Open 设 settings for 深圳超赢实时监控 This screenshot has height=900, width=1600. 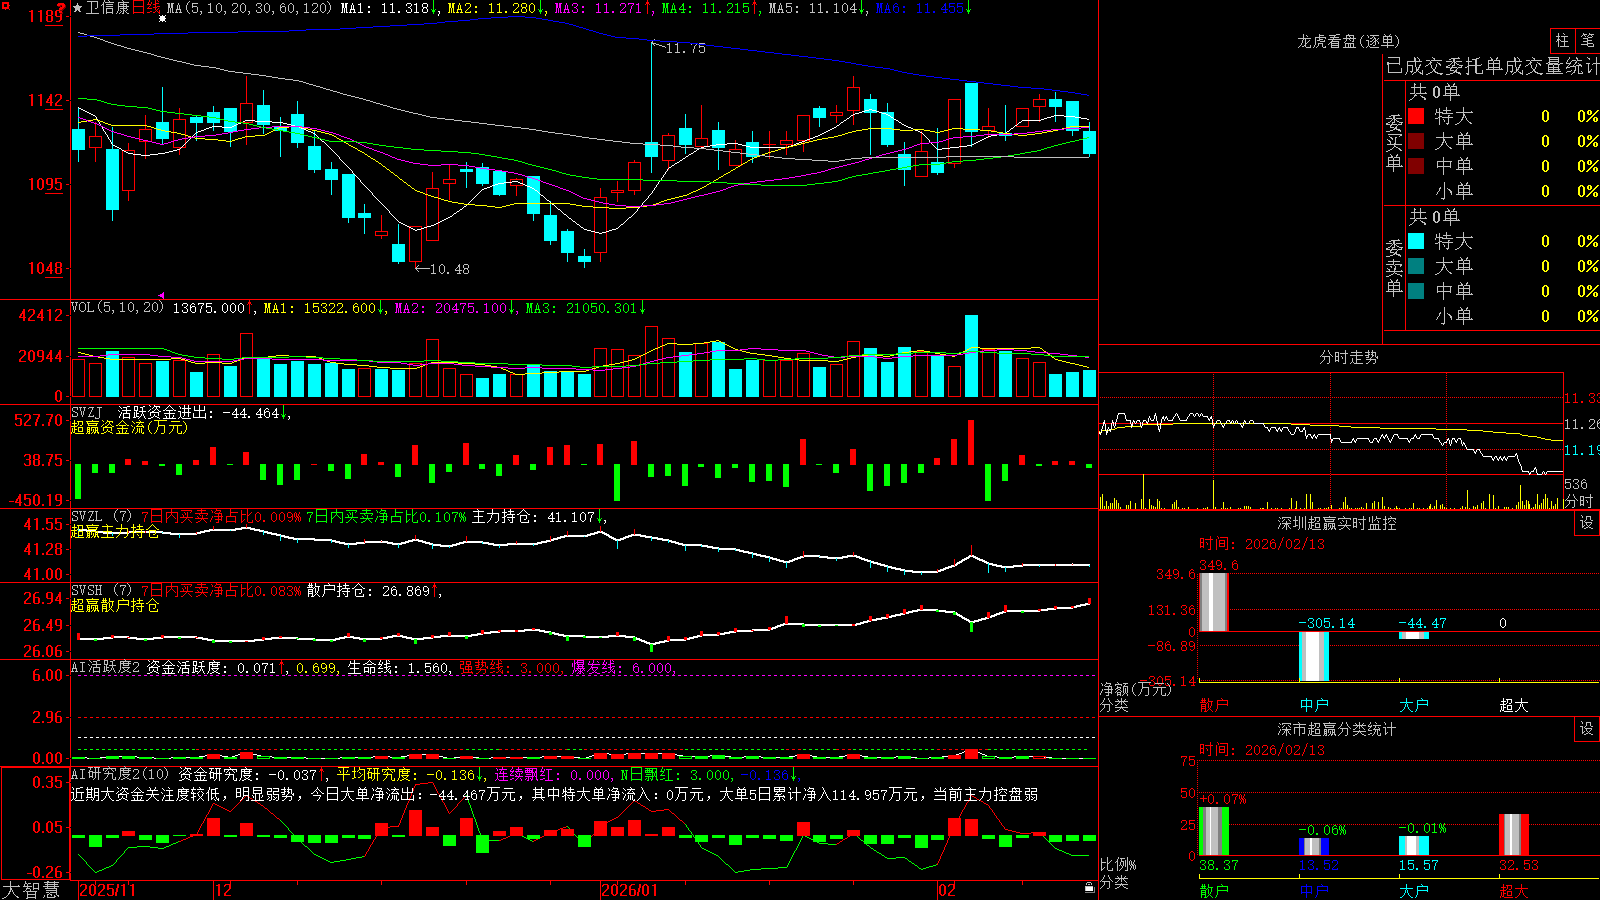[x=1587, y=523]
